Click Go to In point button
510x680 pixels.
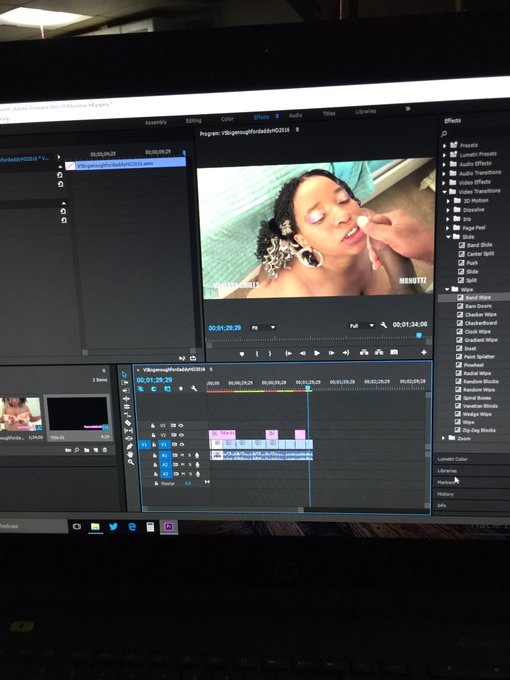288,353
